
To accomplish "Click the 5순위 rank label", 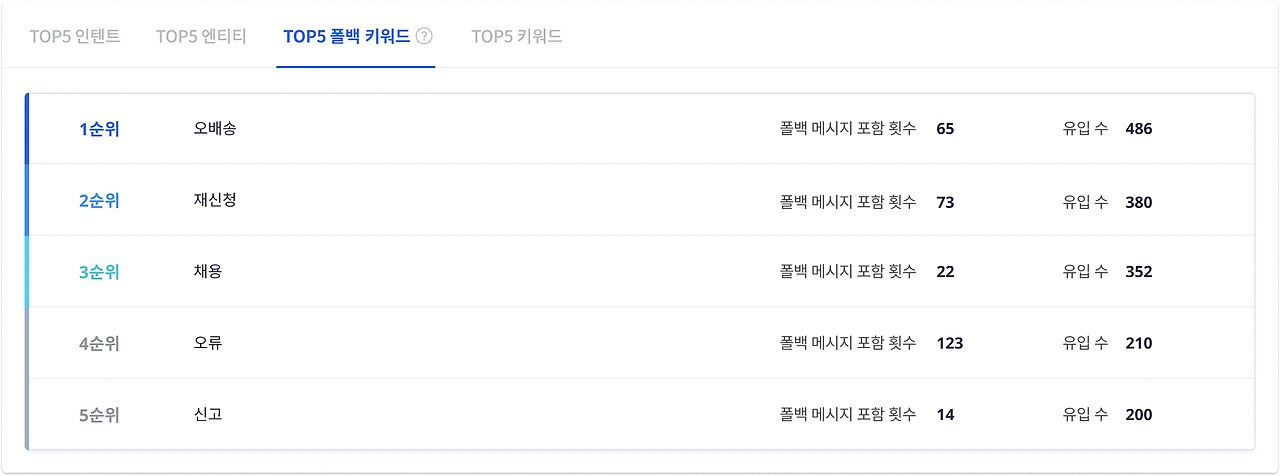I will [99, 415].
